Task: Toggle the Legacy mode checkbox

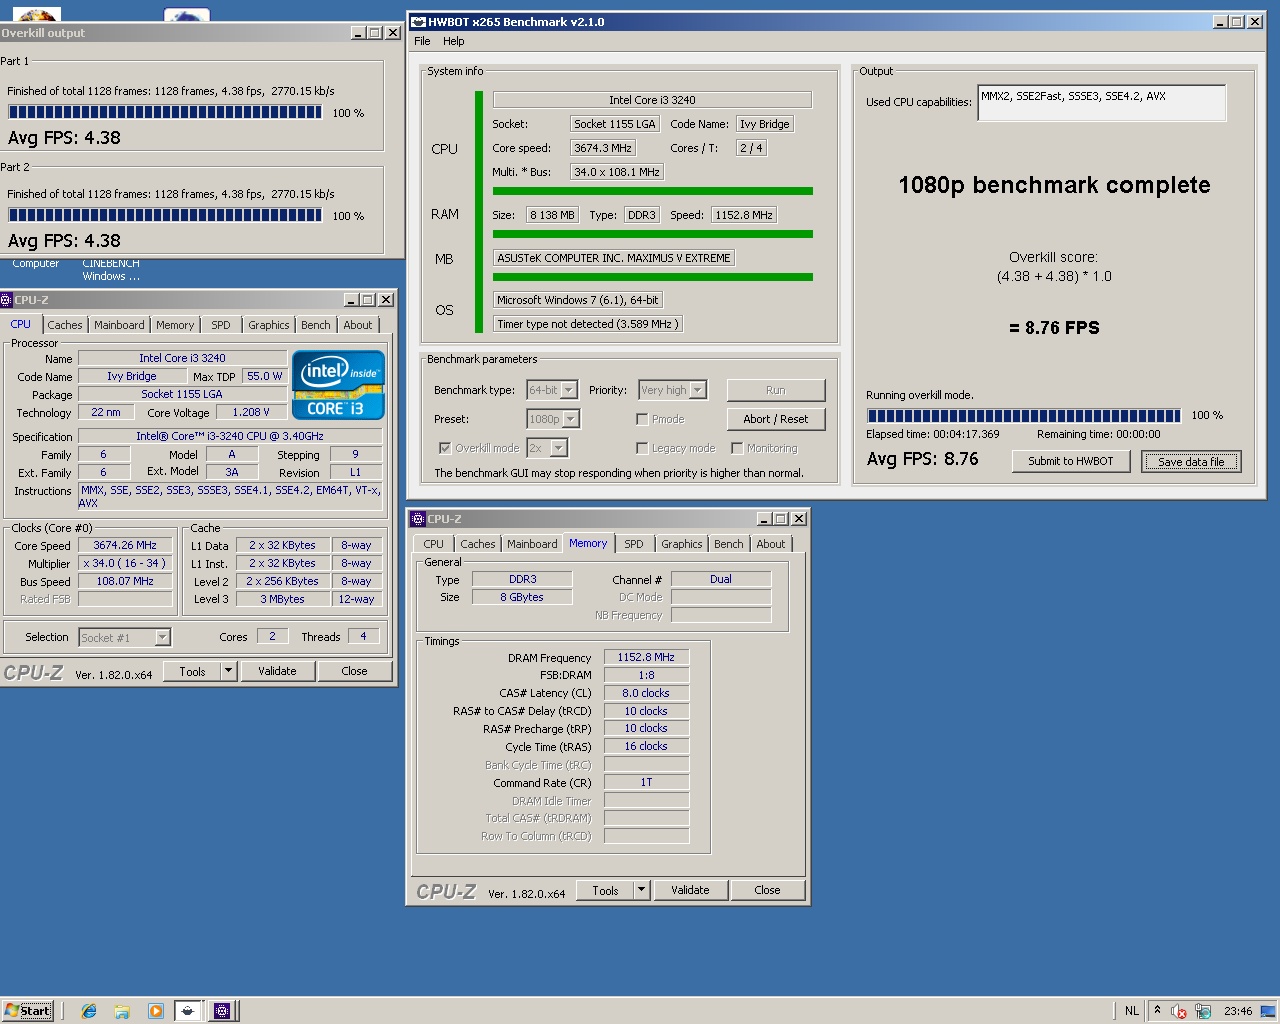Action: [x=642, y=448]
